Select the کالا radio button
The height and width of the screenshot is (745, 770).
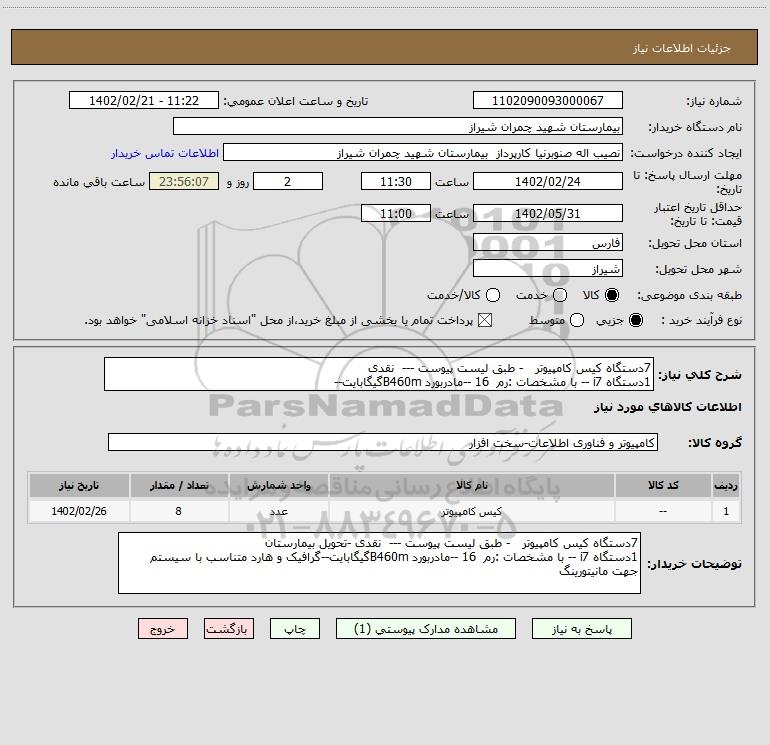point(612,295)
